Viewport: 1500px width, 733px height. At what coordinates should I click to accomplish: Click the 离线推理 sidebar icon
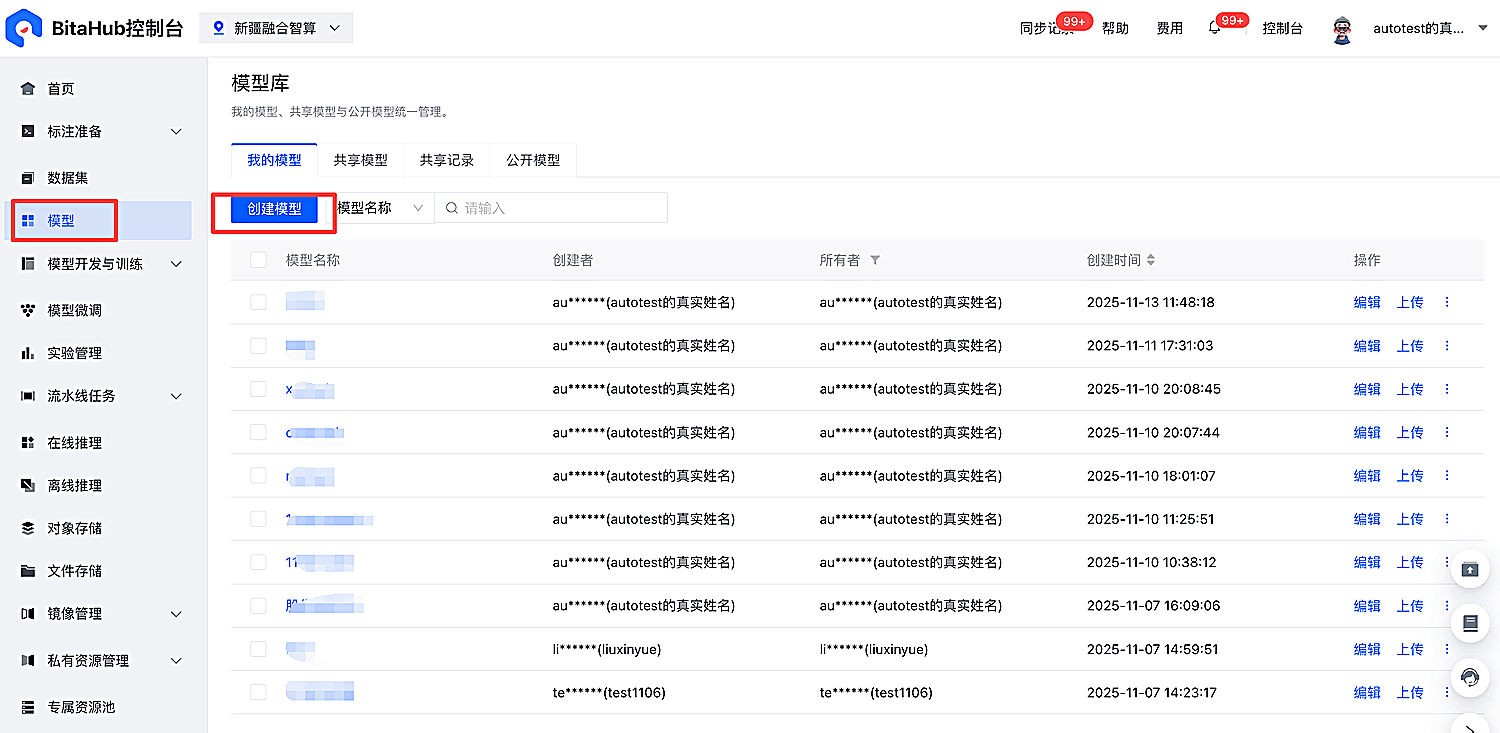(28, 486)
